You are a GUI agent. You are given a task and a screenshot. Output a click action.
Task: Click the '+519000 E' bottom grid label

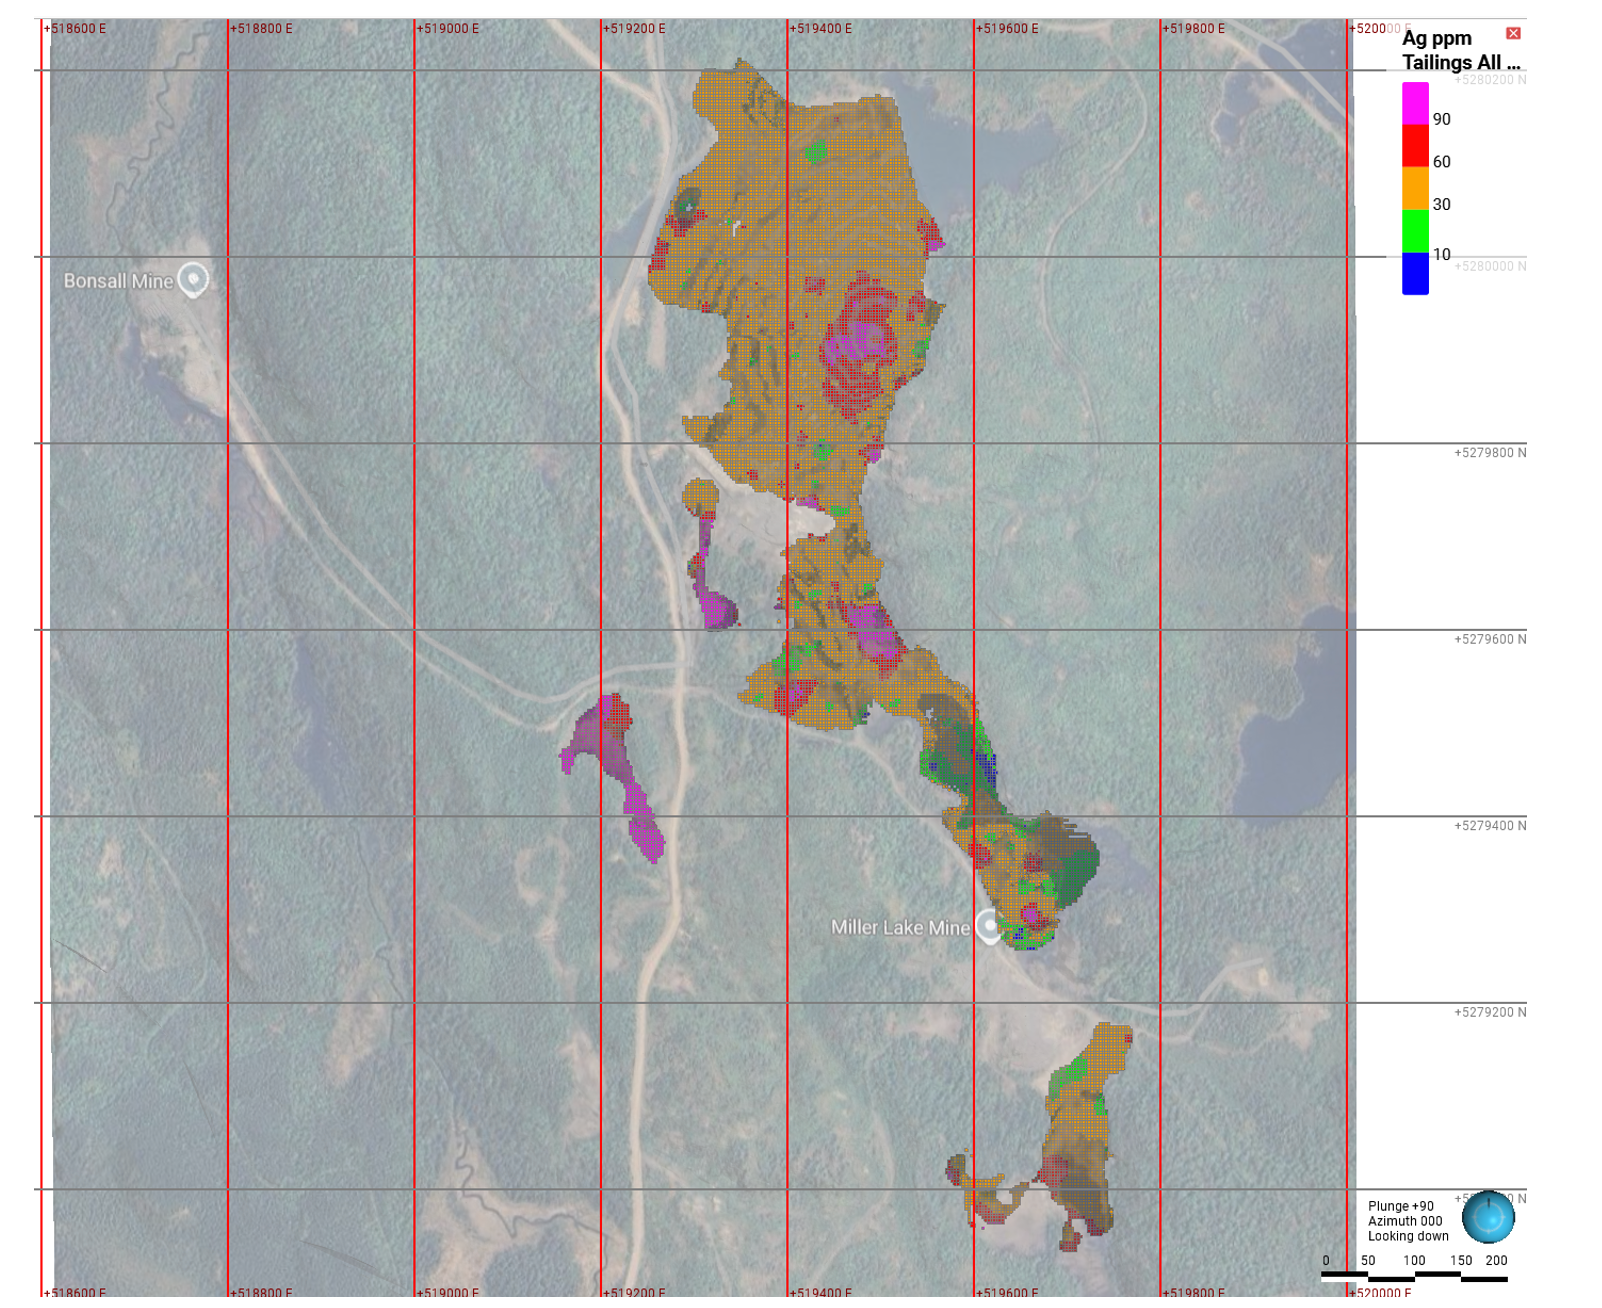[447, 1293]
